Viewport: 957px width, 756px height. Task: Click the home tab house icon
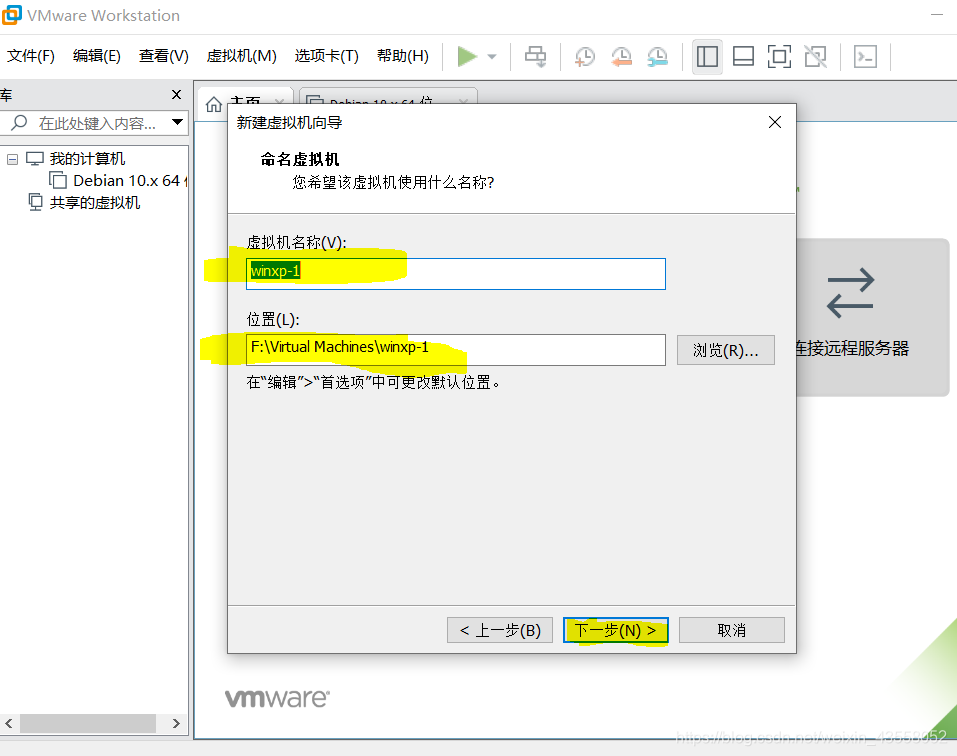pyautogui.click(x=214, y=104)
